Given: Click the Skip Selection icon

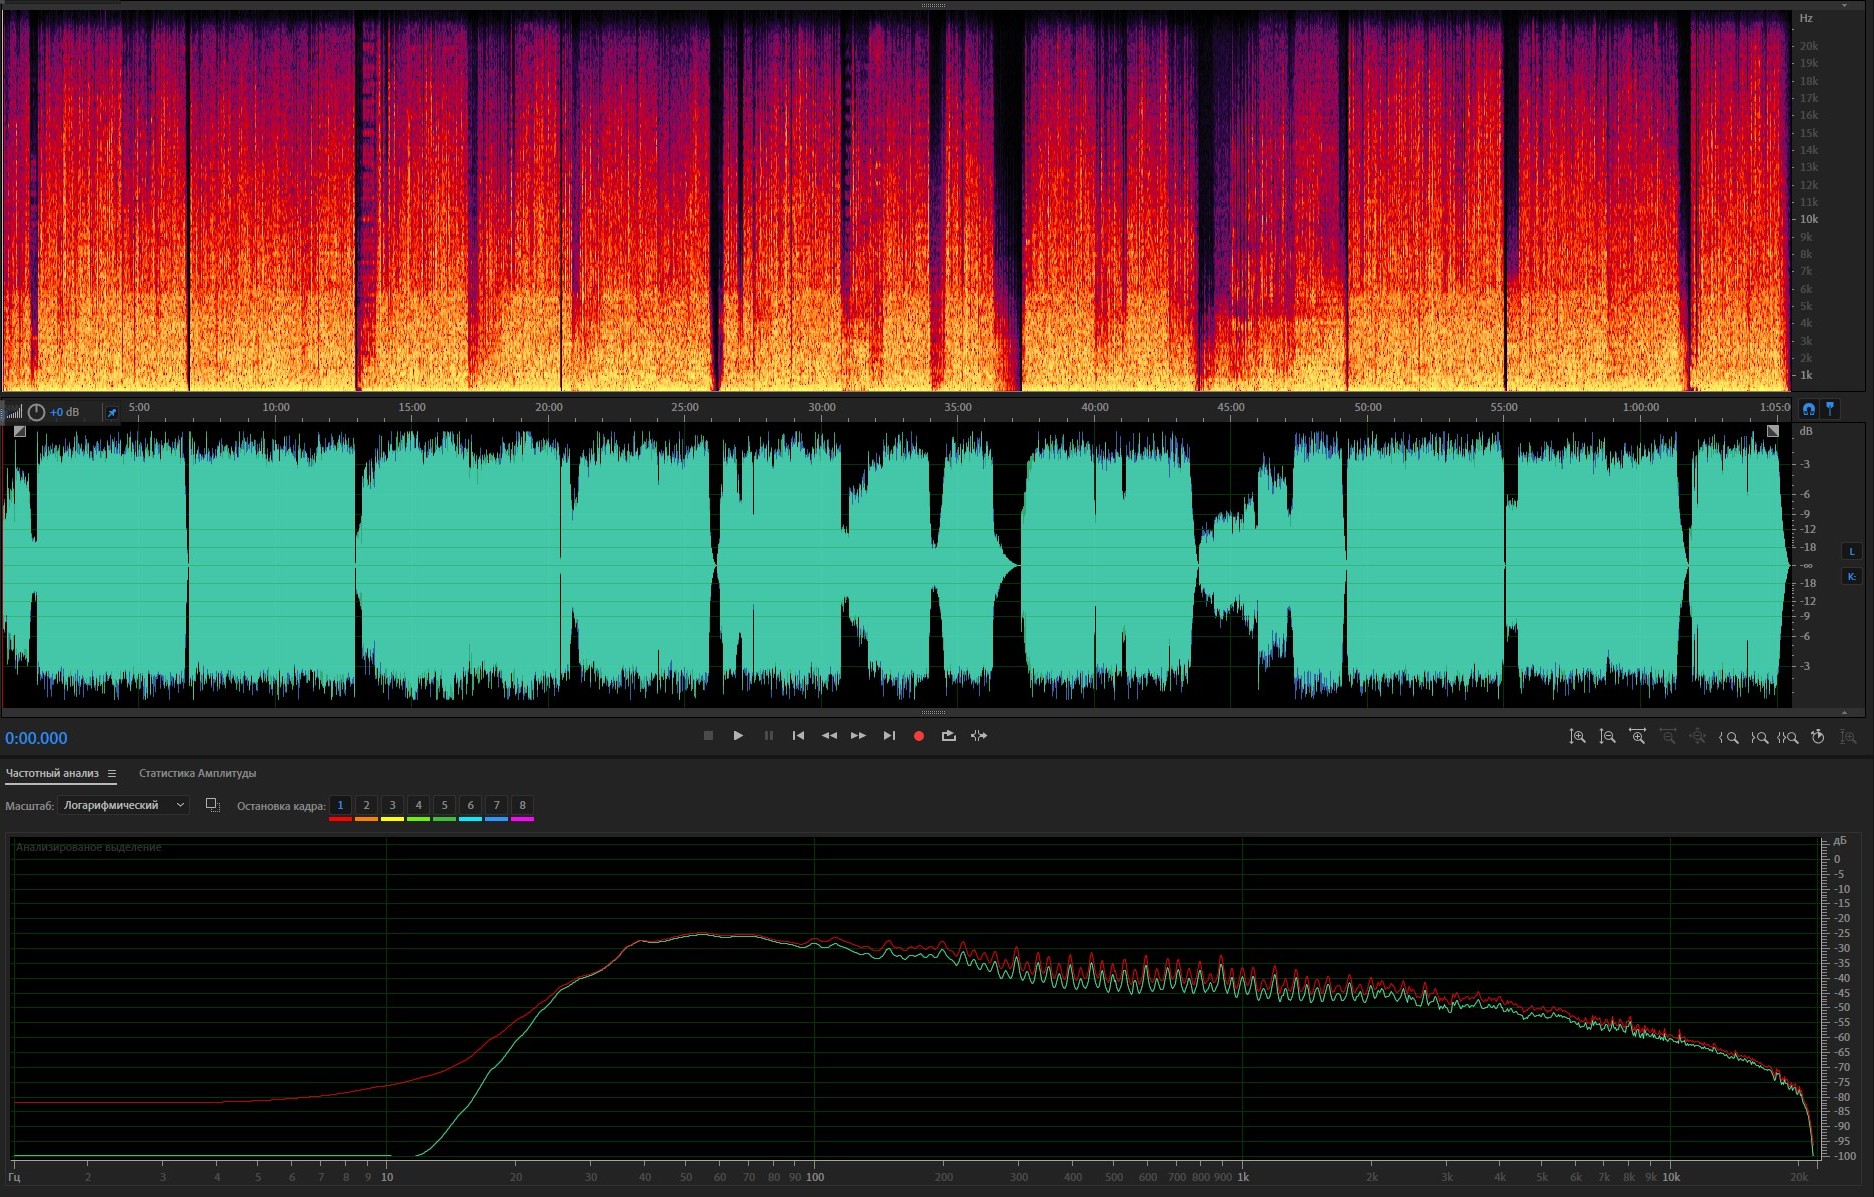Looking at the screenshot, I should pos(979,736).
